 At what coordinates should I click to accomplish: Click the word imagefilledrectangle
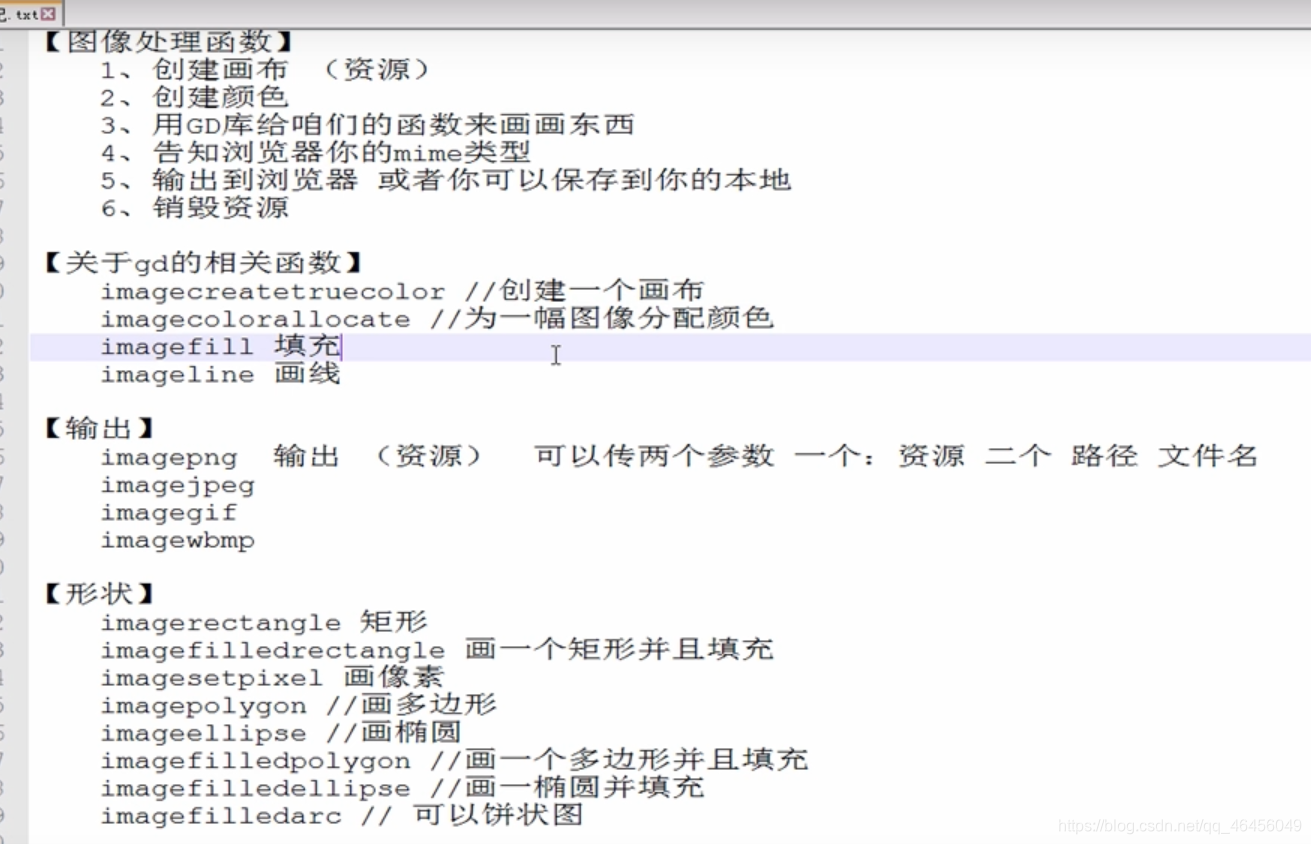tap(272, 651)
